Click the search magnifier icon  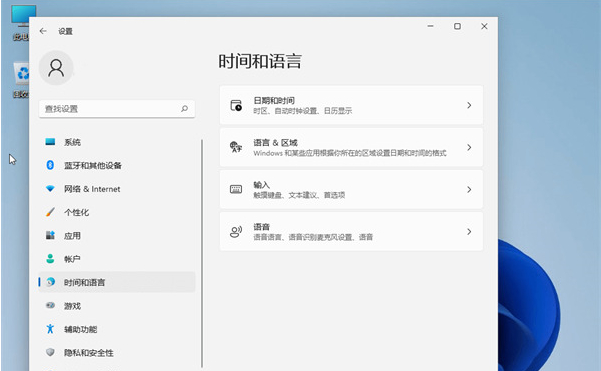point(184,108)
